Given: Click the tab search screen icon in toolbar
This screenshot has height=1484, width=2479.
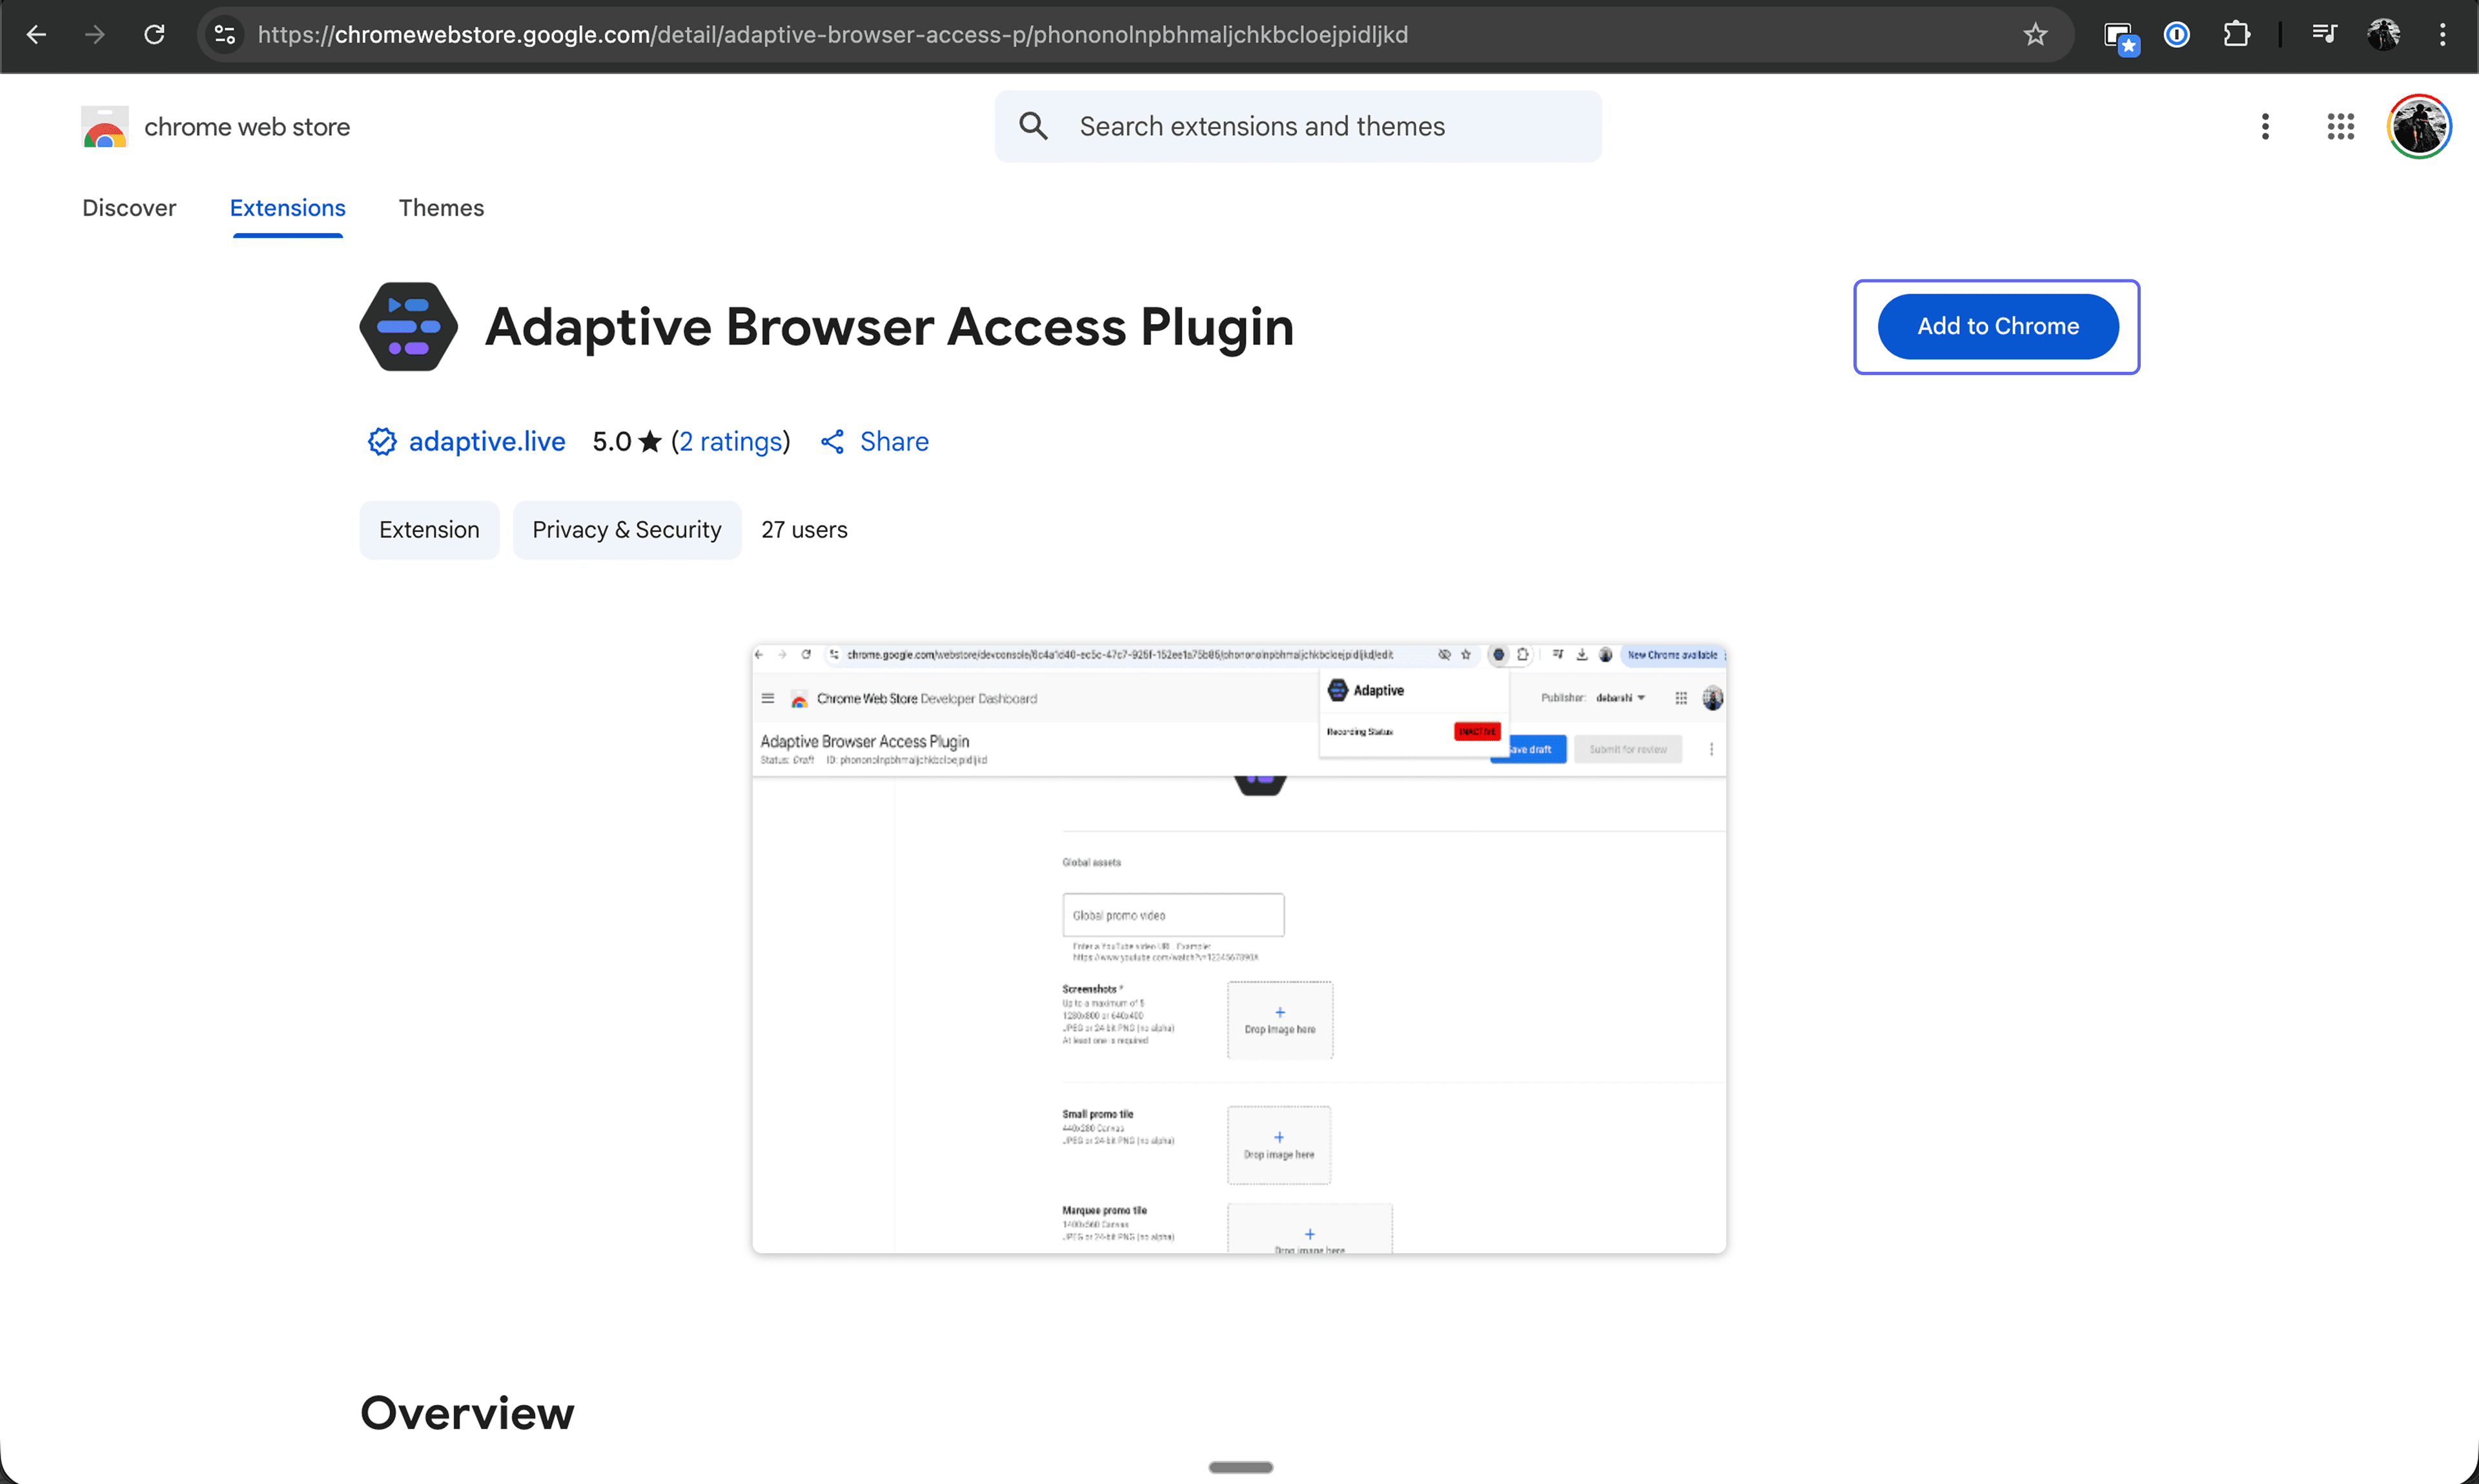Looking at the screenshot, I should point(2120,37).
